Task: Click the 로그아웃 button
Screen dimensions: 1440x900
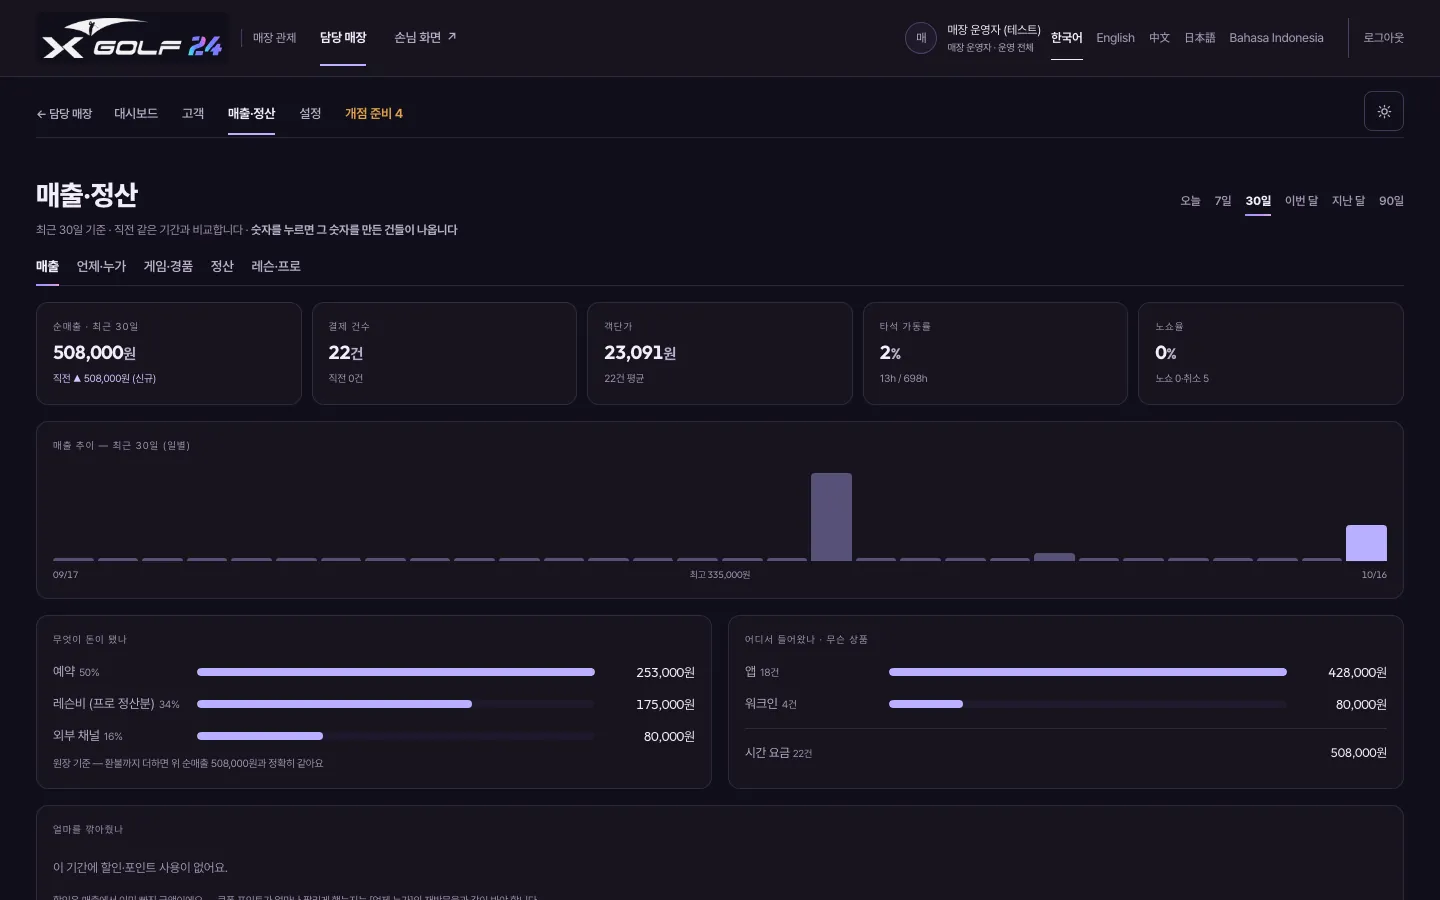Action: (1384, 38)
